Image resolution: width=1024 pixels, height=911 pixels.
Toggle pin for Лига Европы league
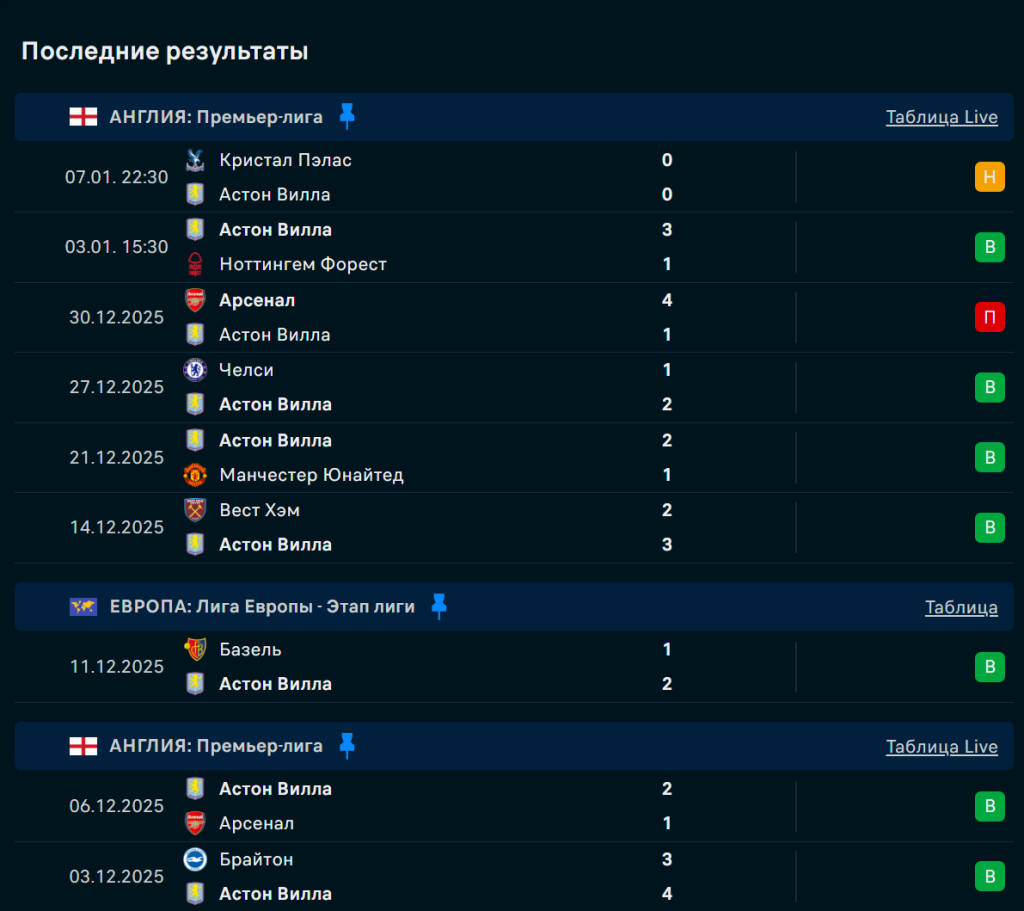click(x=439, y=606)
